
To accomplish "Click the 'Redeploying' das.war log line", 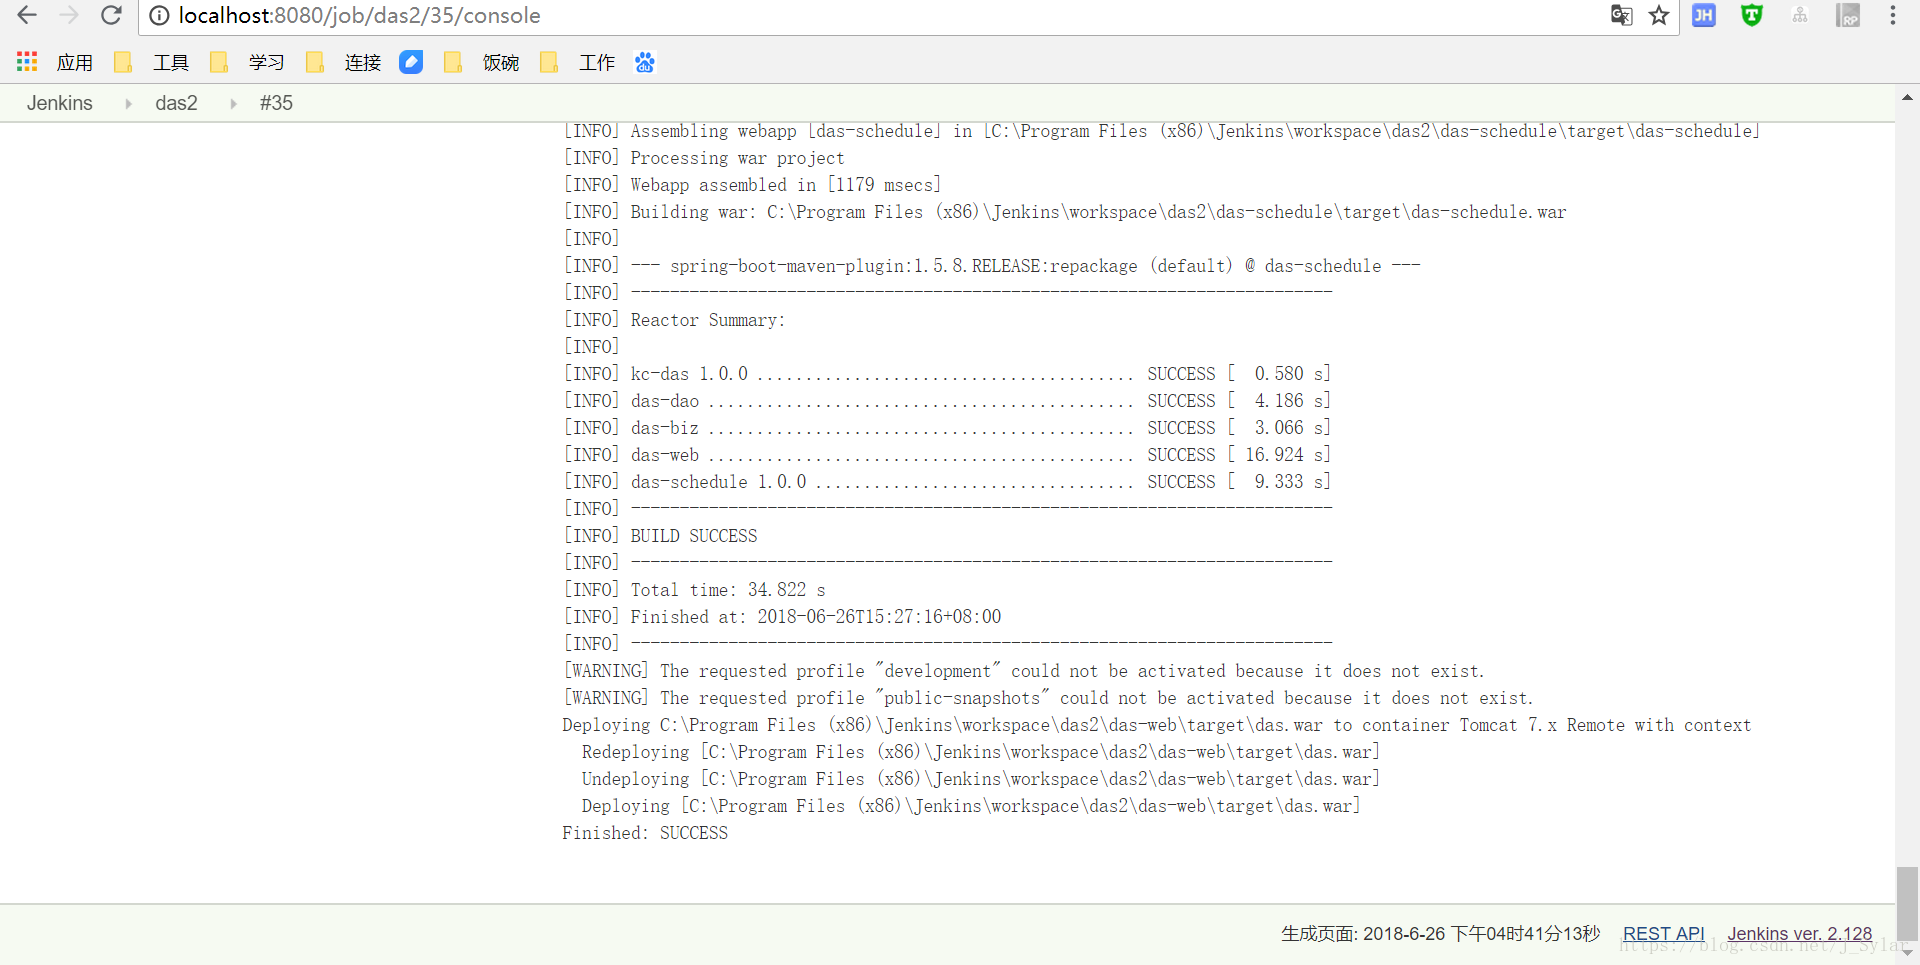I will tap(981, 752).
